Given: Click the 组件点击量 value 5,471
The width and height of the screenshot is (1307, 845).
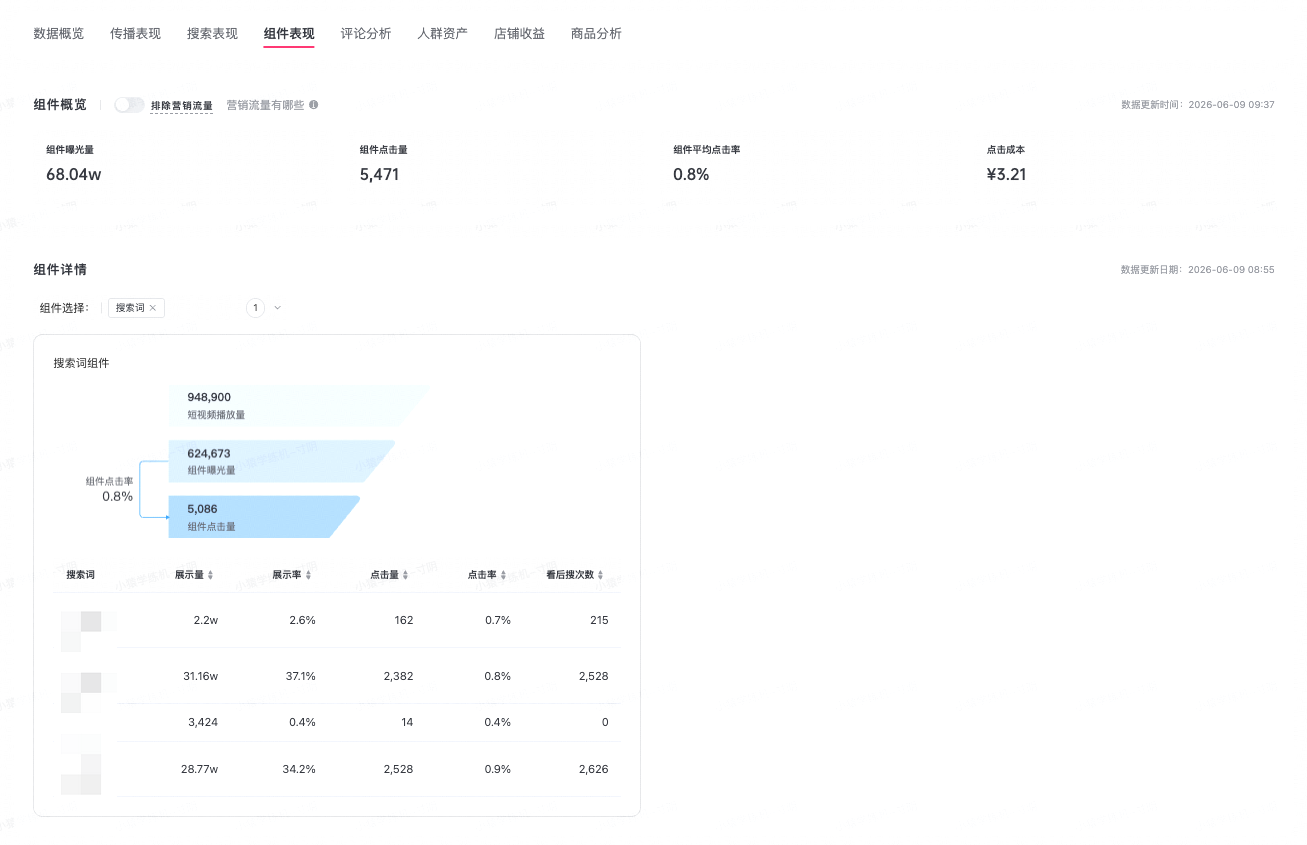Looking at the screenshot, I should pos(380,174).
